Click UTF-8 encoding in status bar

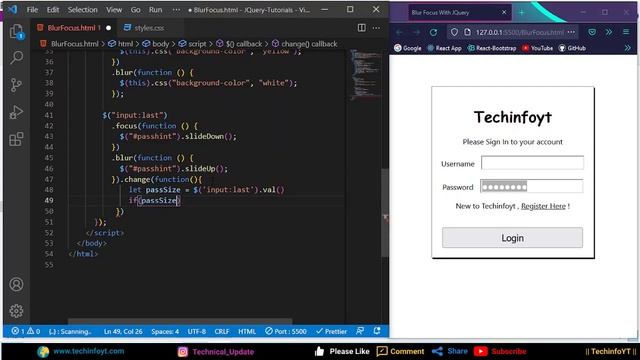(x=197, y=331)
